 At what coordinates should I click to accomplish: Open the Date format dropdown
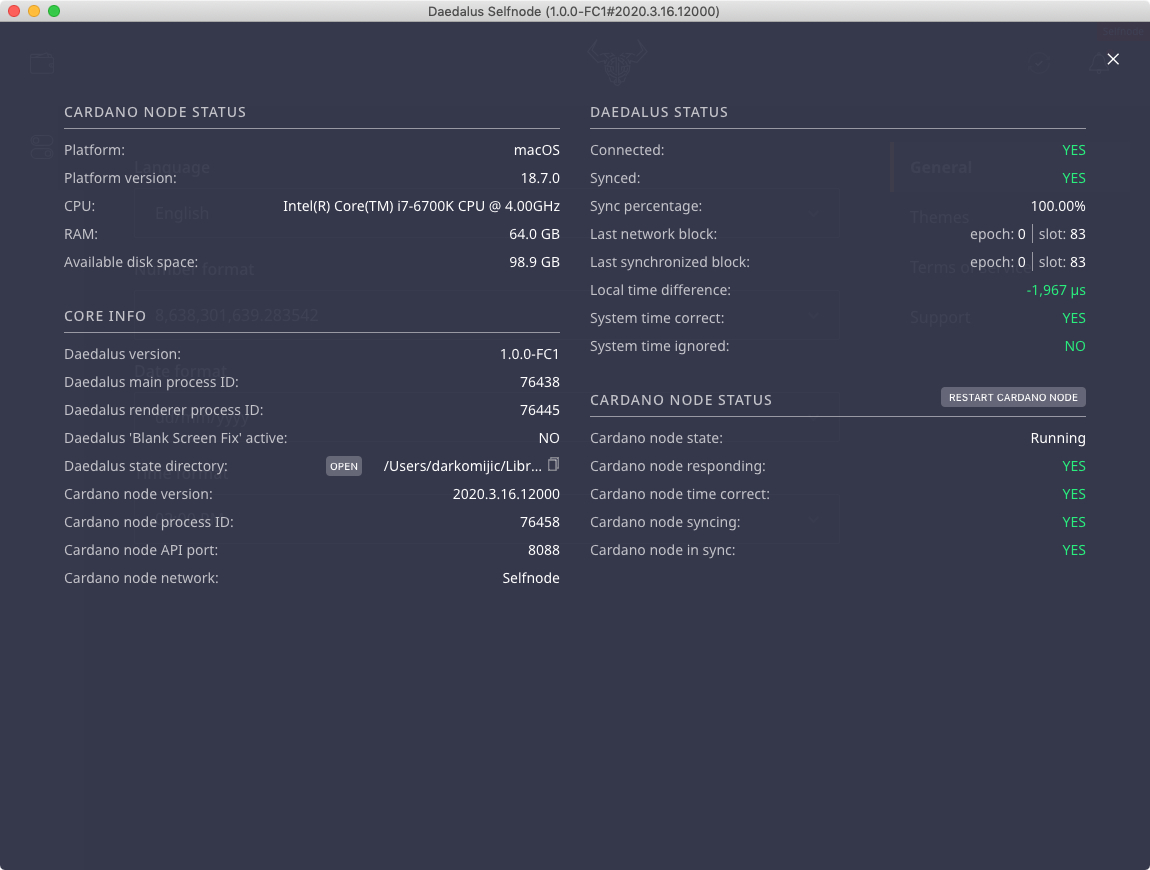(485, 417)
